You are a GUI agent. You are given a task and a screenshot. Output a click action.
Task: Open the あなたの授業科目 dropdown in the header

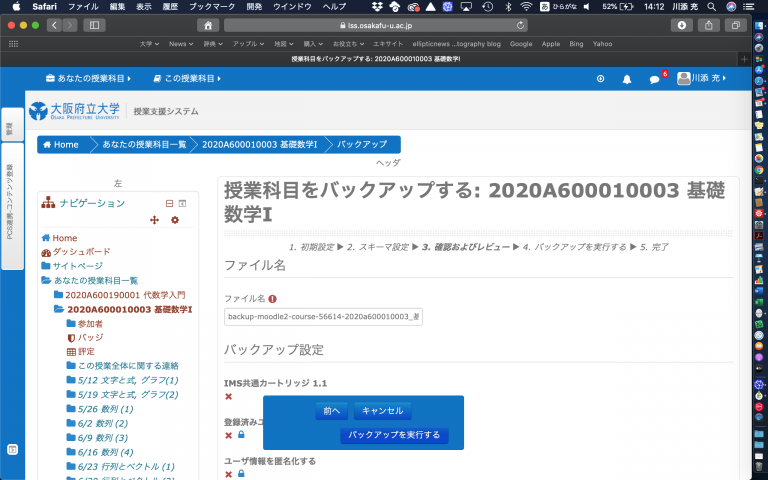click(x=88, y=78)
